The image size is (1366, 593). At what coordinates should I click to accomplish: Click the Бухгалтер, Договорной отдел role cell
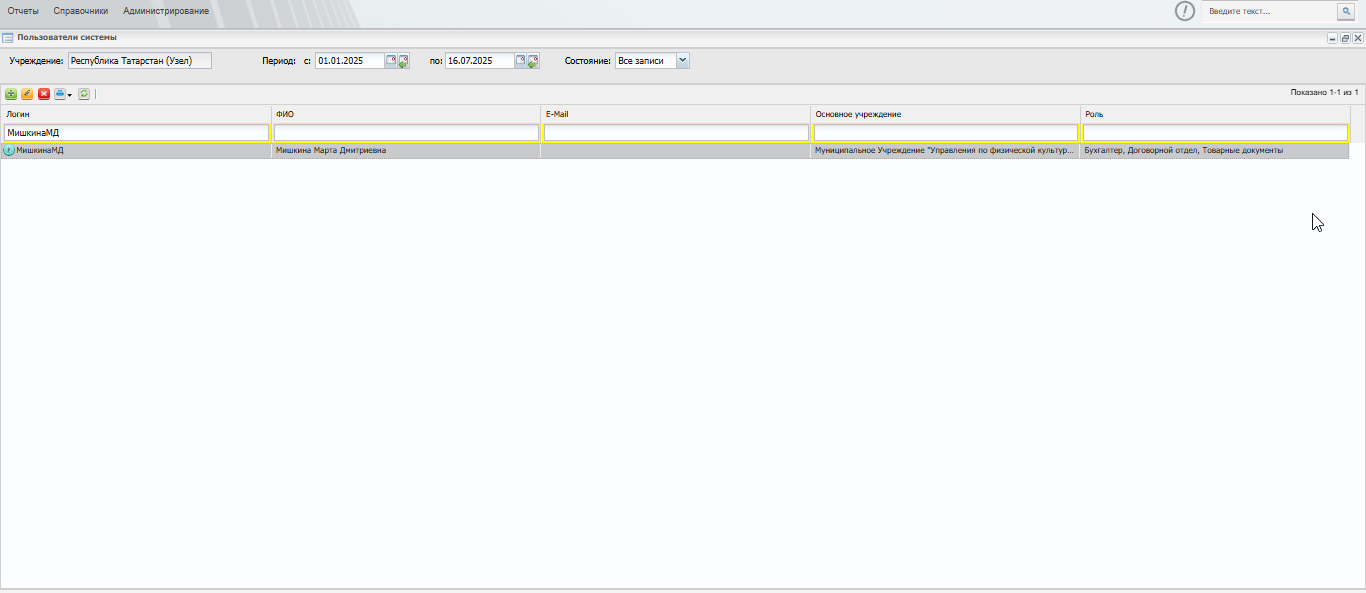(x=1215, y=151)
